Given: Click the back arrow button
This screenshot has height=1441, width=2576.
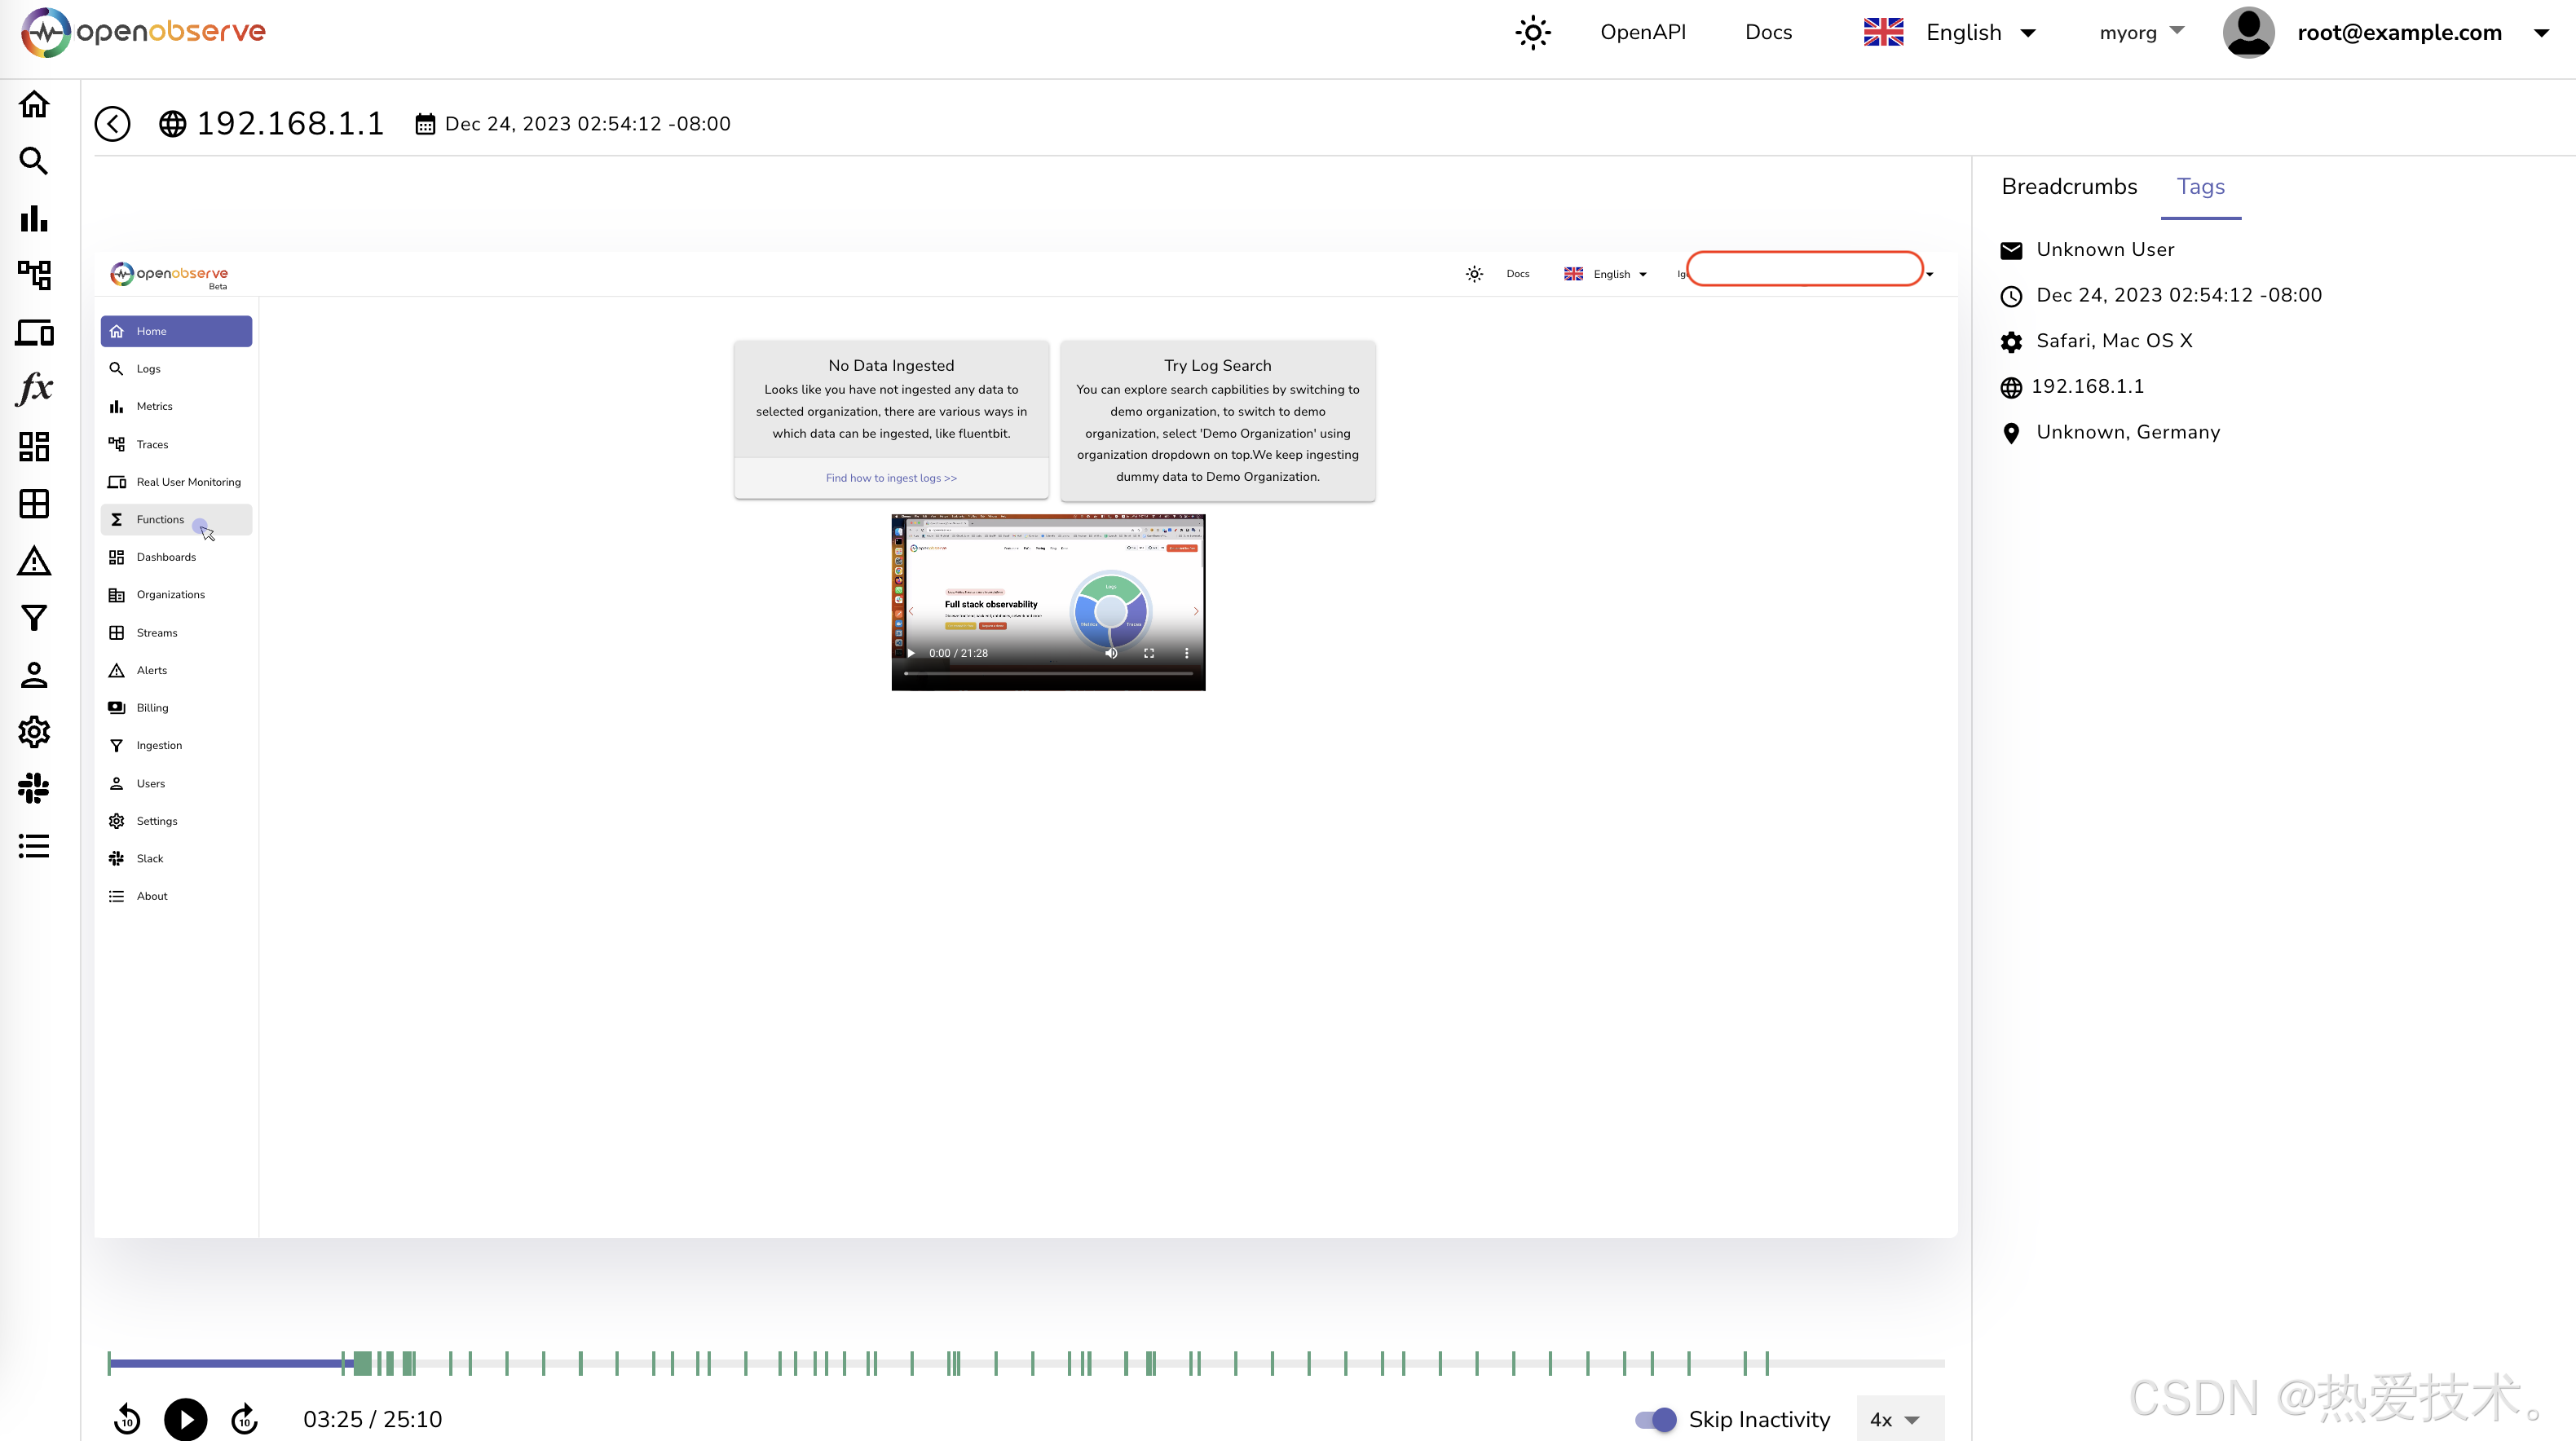Looking at the screenshot, I should click(x=112, y=124).
